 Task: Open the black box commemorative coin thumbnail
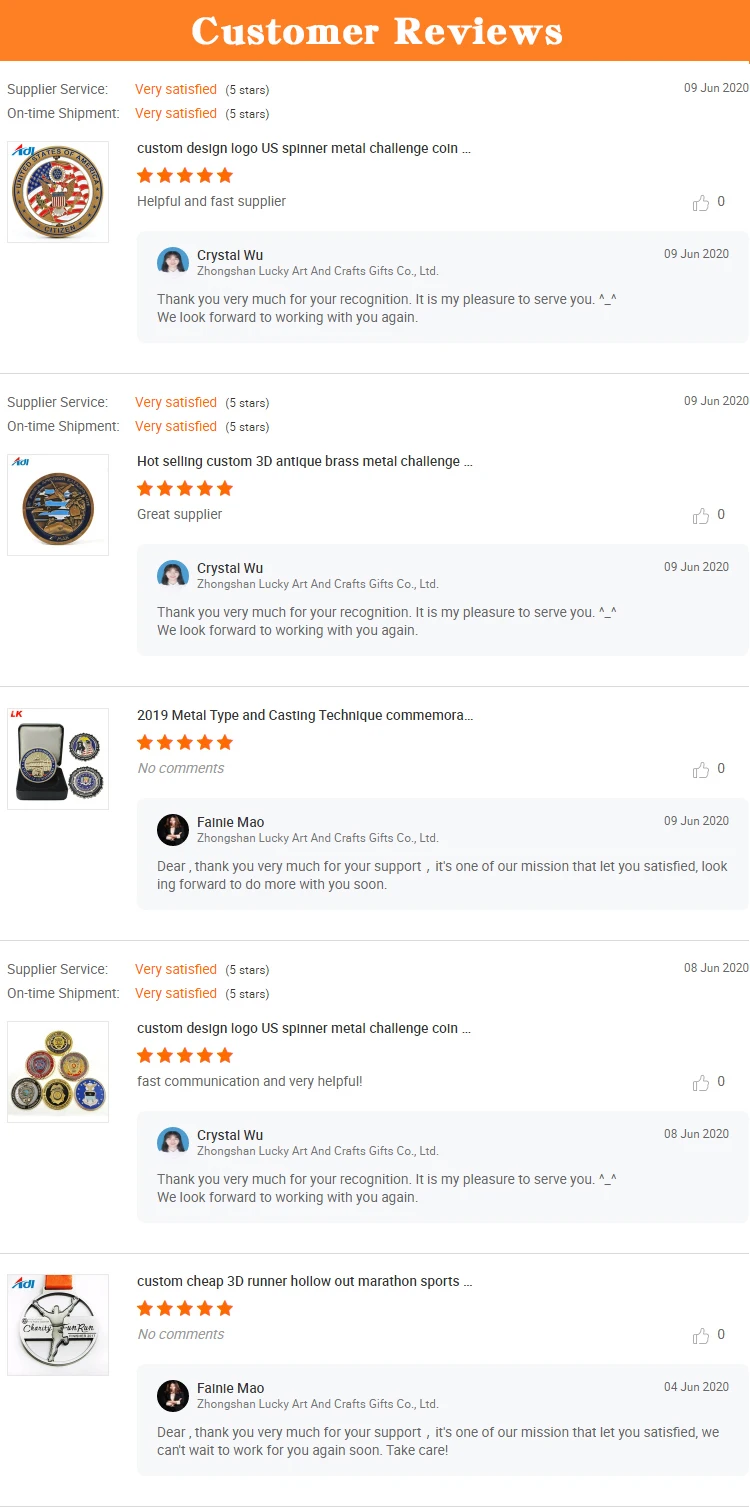[x=58, y=759]
